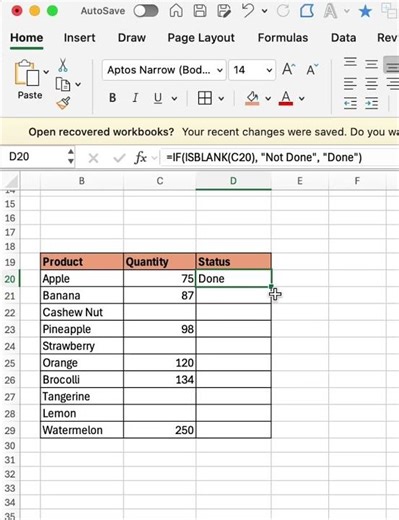Viewport: 399px width, 520px height.
Task: Apply the Fill Color bucket
Action: [252, 98]
